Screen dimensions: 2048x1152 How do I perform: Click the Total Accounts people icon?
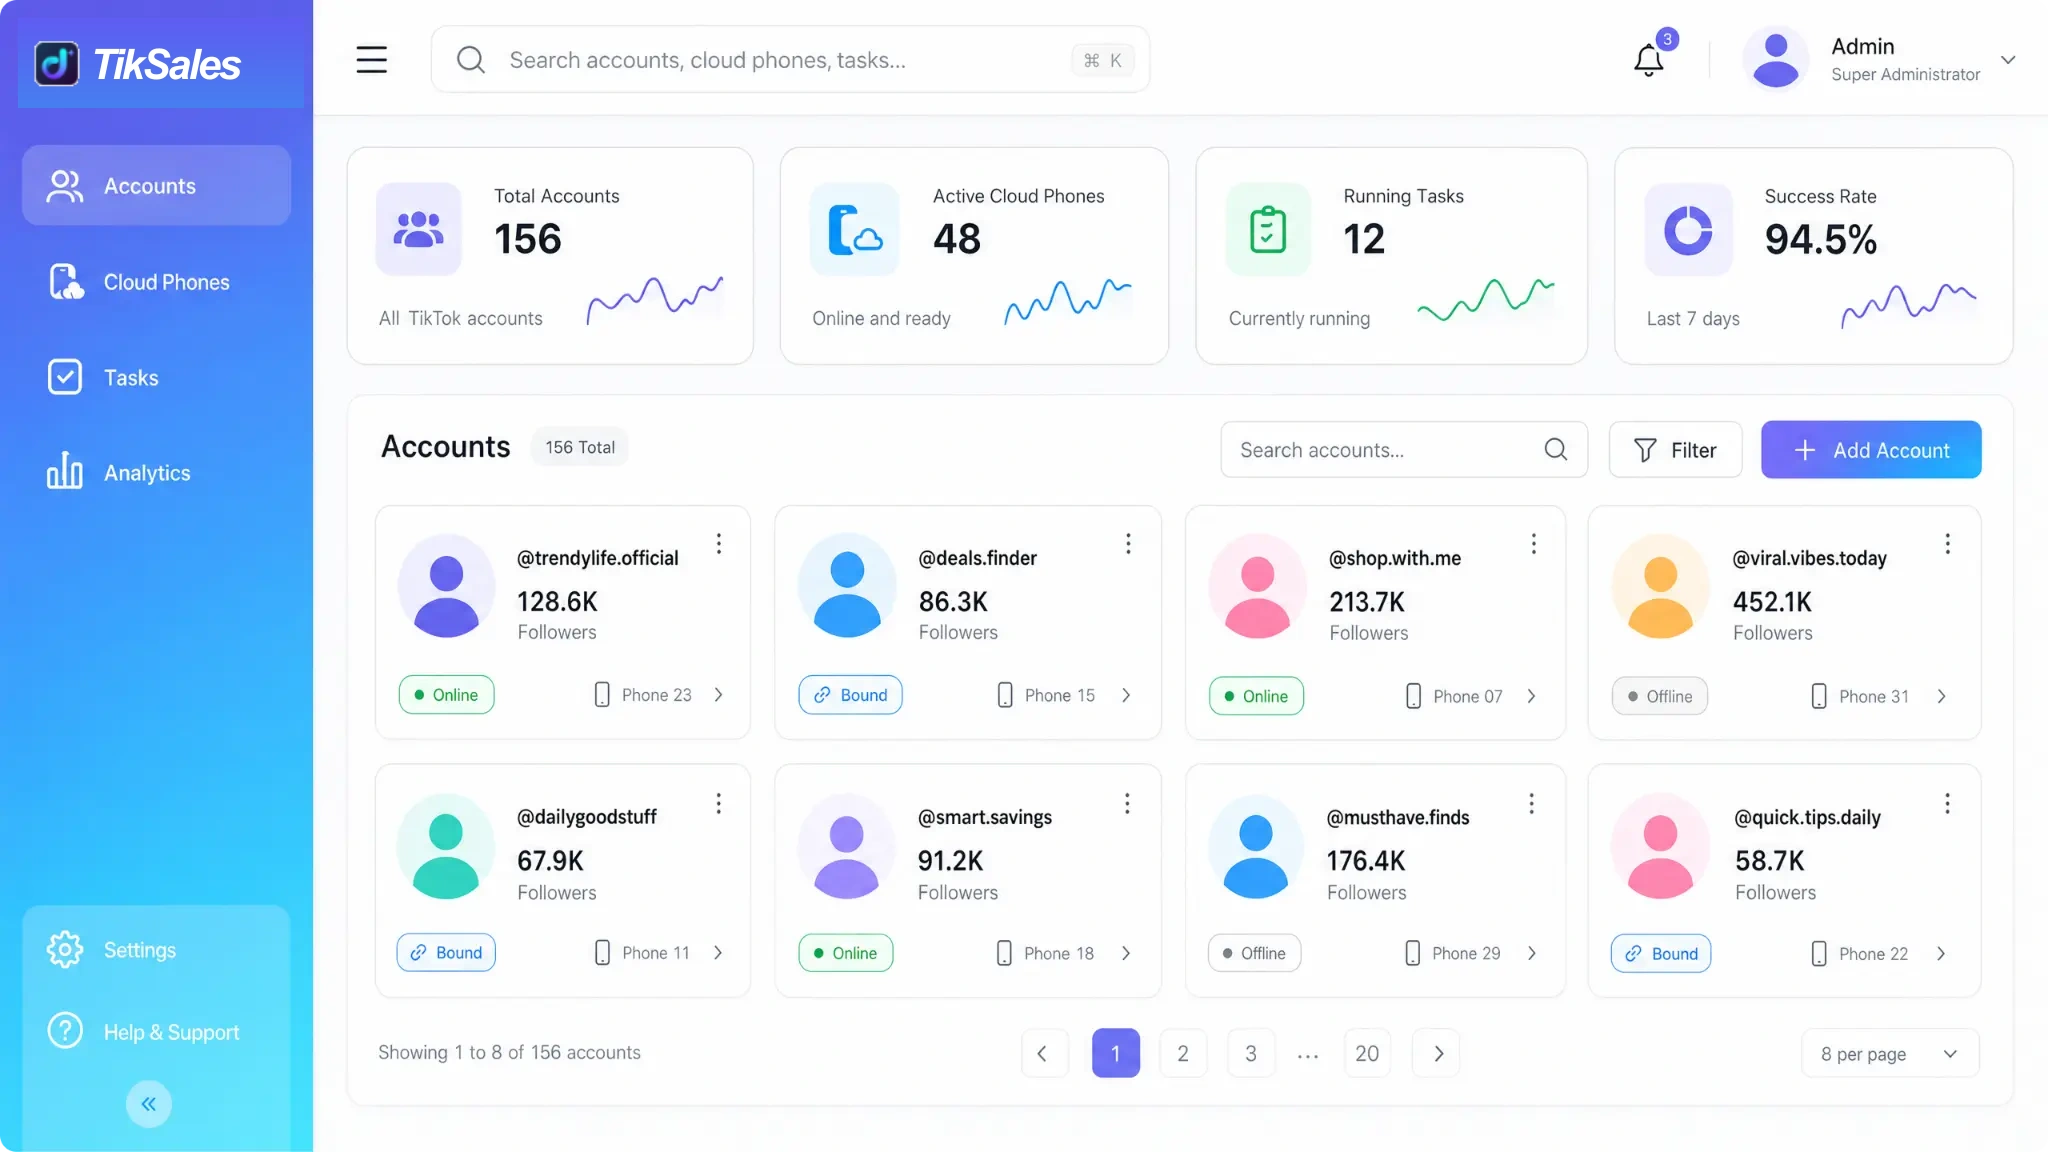pyautogui.click(x=419, y=230)
